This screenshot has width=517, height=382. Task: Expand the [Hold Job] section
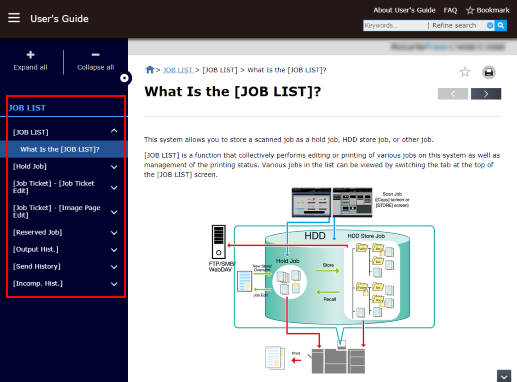coord(114,167)
